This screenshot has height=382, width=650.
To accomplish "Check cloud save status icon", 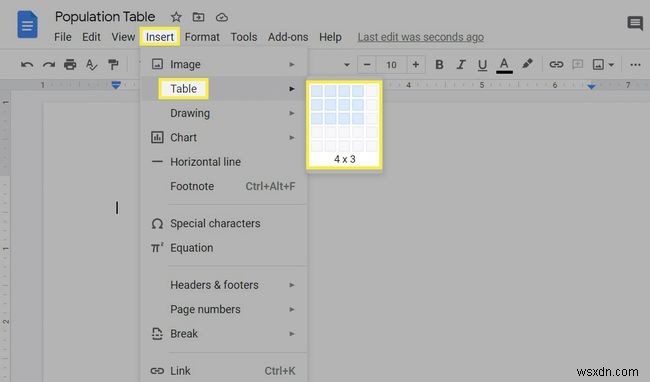I will (x=222, y=17).
